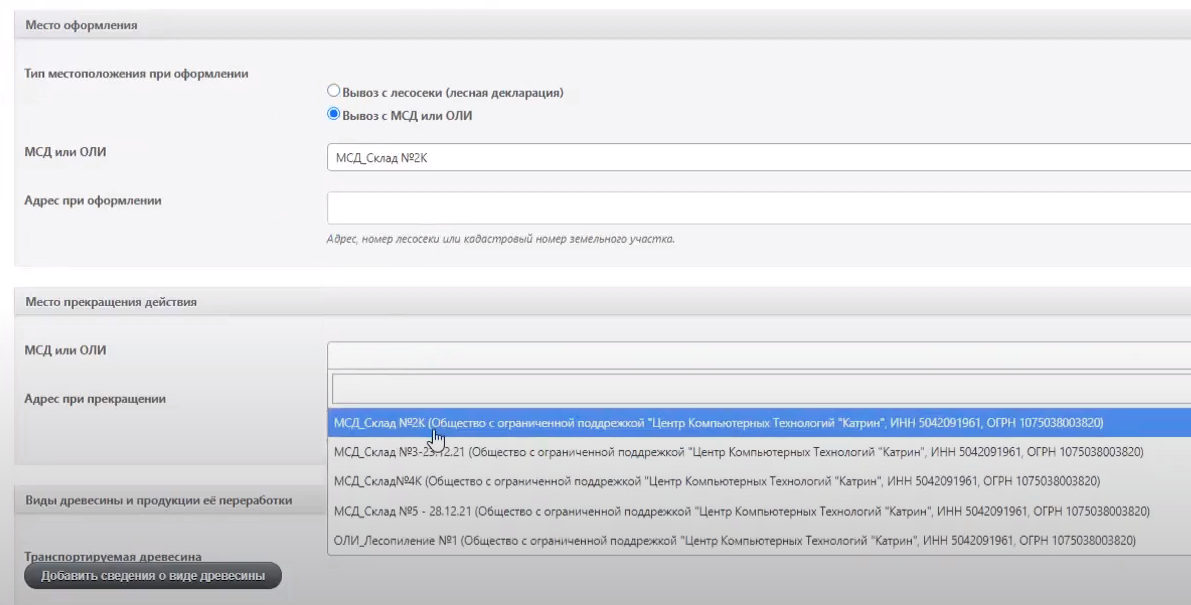This screenshot has width=1191, height=605.
Task: Pick the "МСД_Склад№4К" option from the list
Action: click(716, 481)
